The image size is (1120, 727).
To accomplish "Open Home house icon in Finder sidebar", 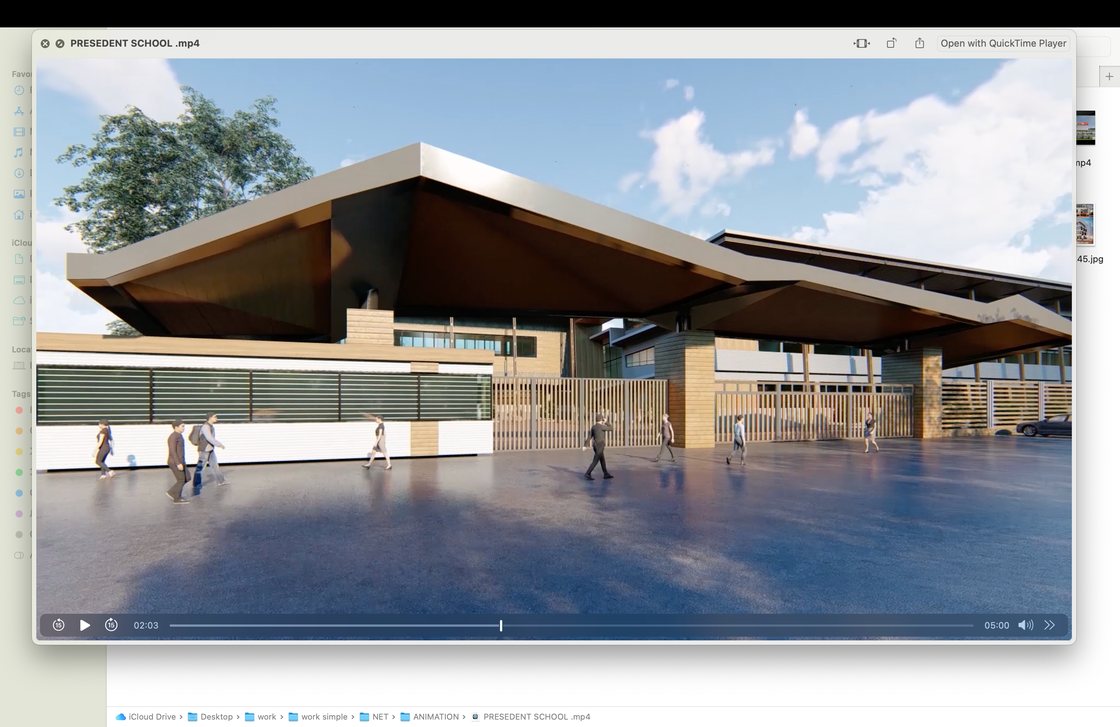I will click(19, 214).
